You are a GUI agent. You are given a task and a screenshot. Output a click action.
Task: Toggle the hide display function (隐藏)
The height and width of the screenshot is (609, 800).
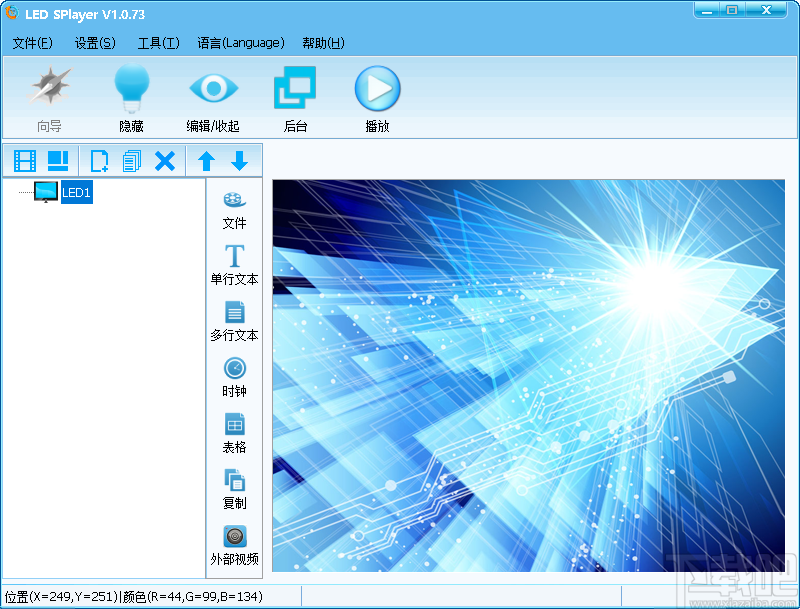131,95
